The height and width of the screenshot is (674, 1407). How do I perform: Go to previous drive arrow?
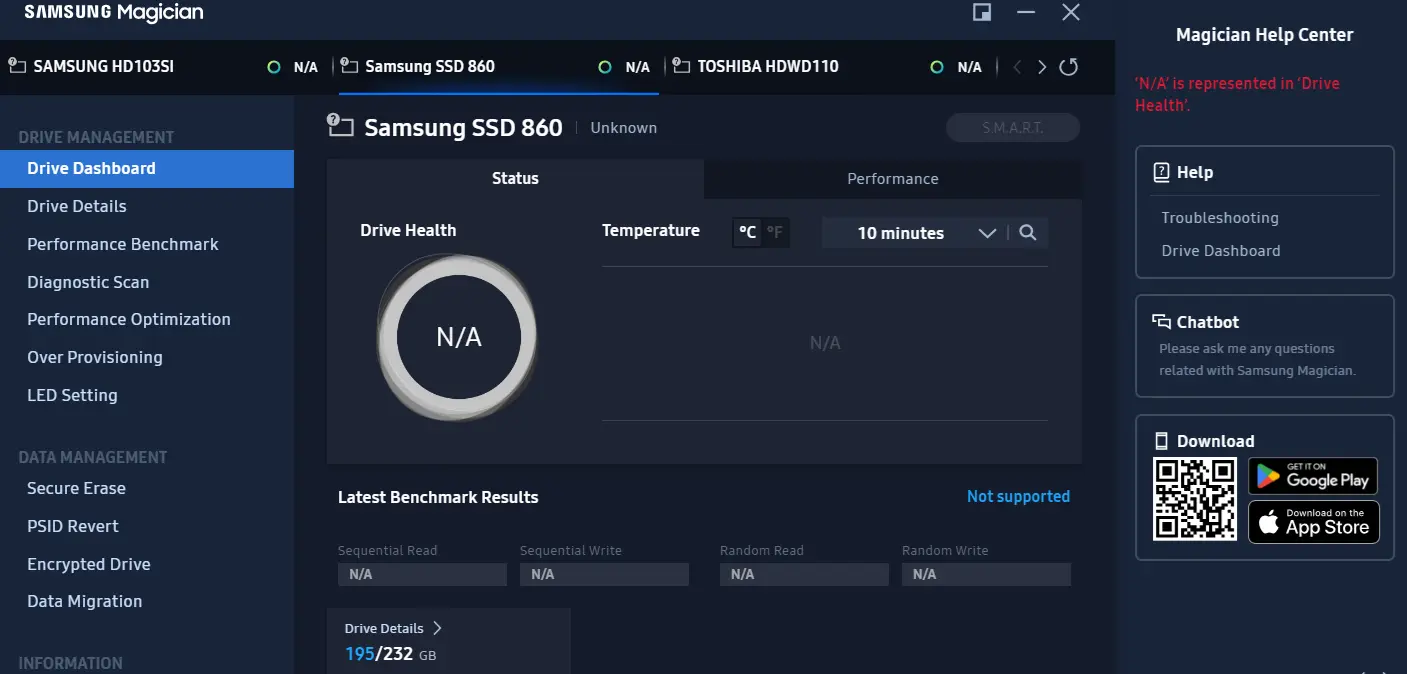1017,67
